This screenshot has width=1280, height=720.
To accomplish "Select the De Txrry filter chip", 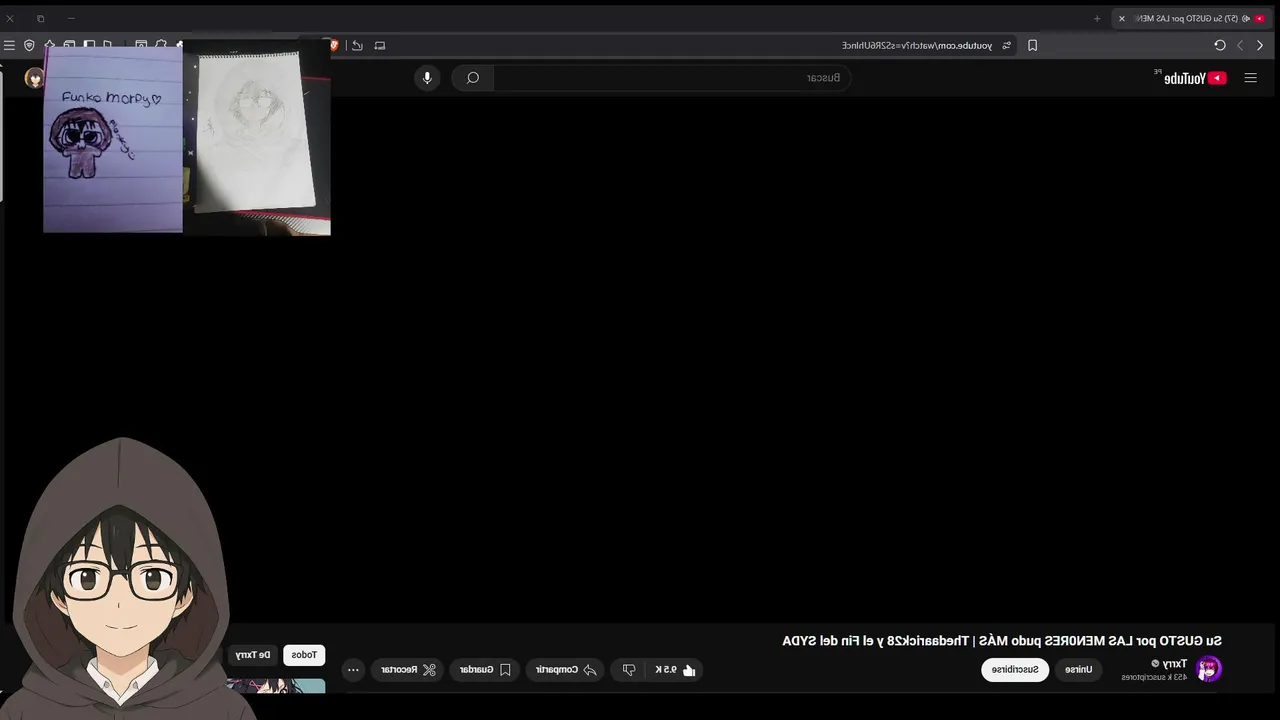I will (x=253, y=655).
